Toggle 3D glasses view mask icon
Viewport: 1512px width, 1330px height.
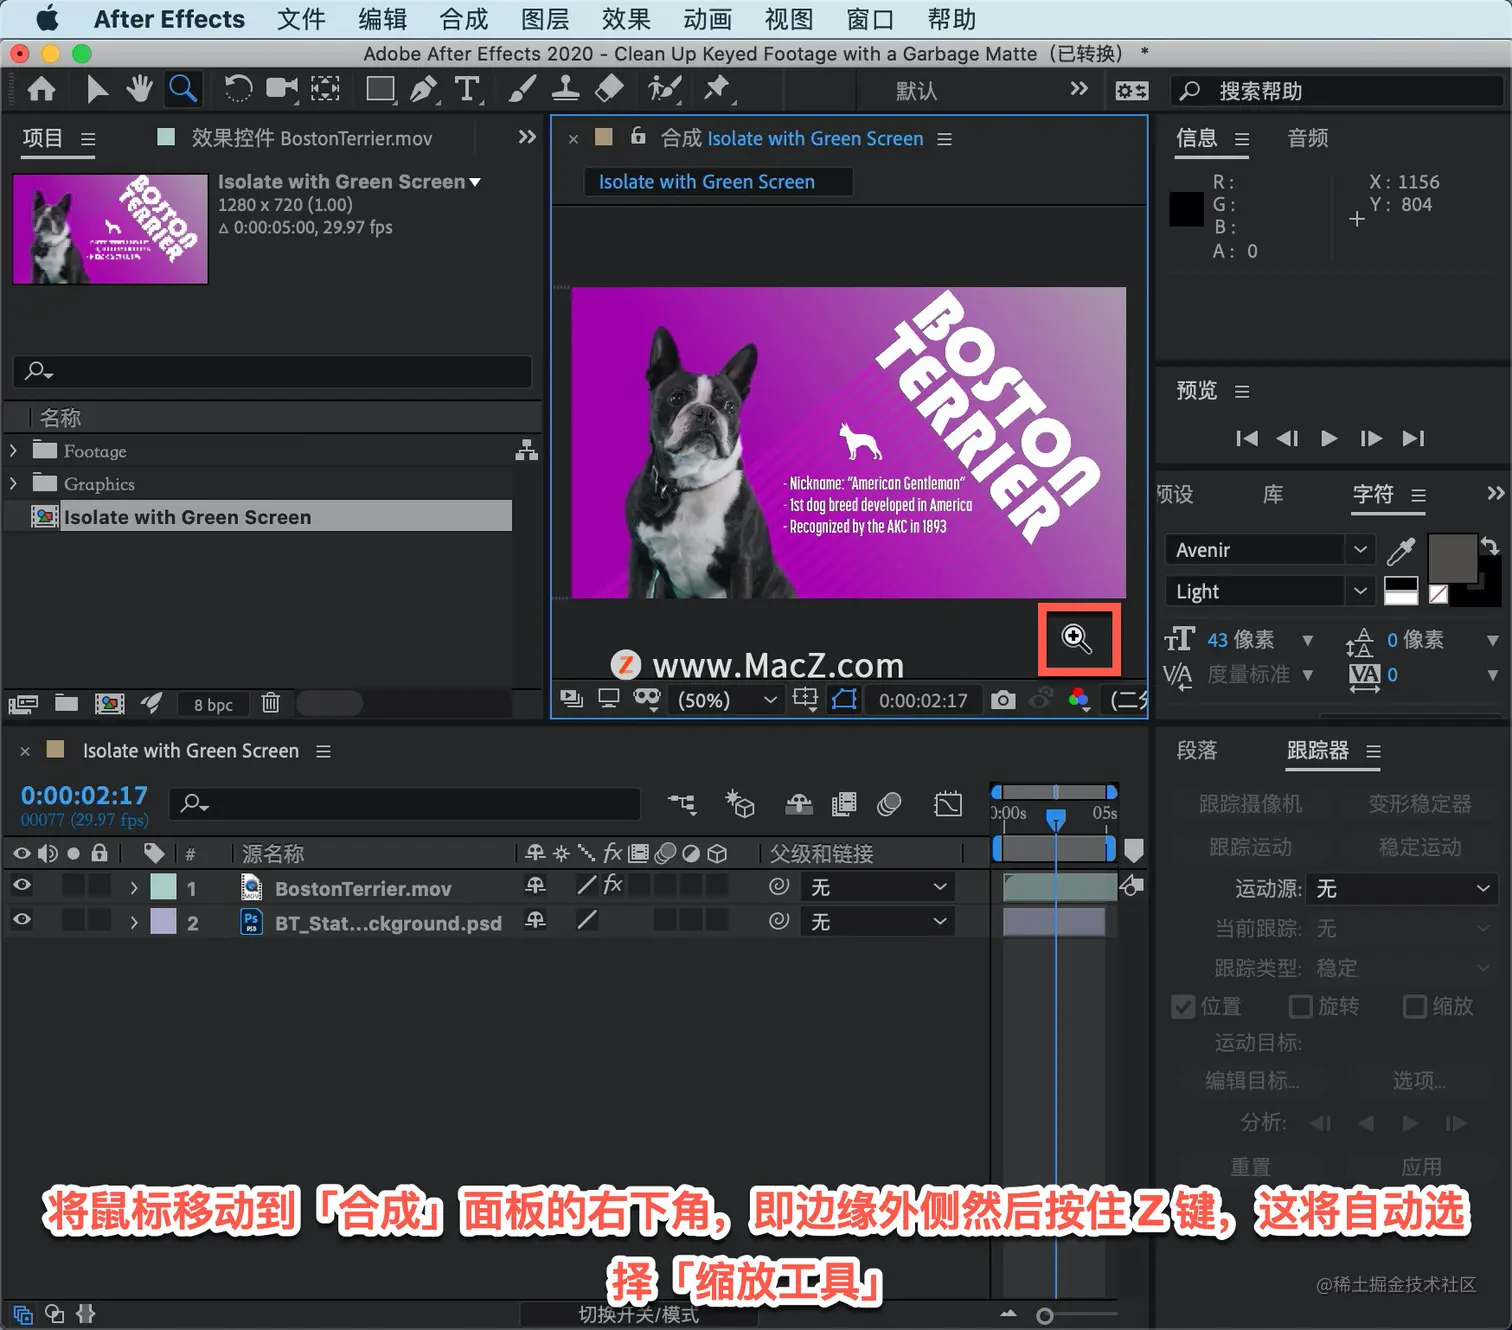point(647,699)
